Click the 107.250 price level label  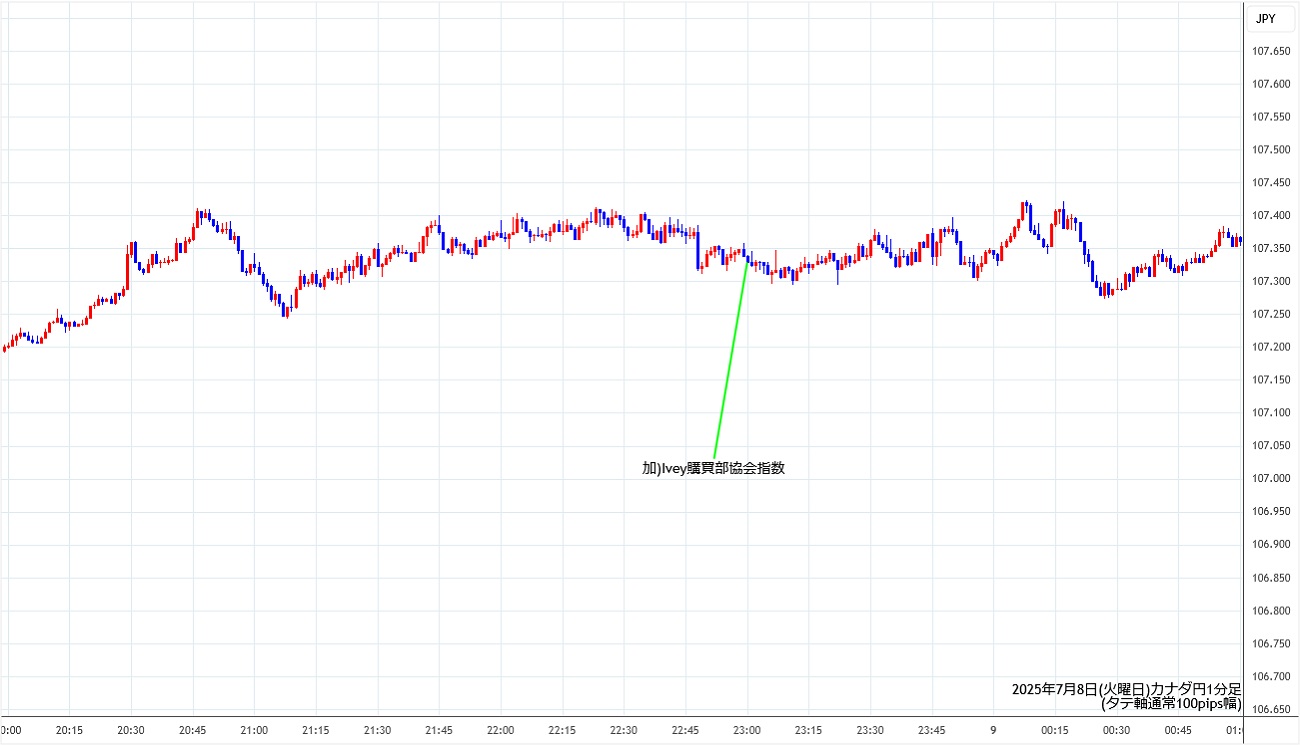(1271, 314)
